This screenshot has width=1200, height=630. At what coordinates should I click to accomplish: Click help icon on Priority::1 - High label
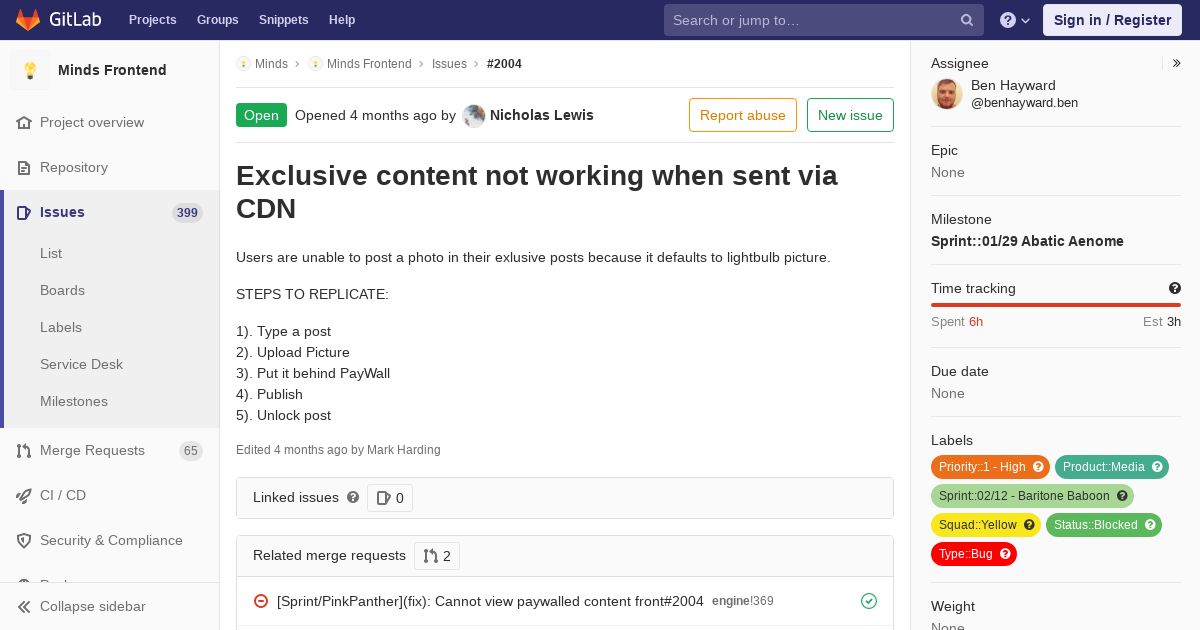[1038, 467]
